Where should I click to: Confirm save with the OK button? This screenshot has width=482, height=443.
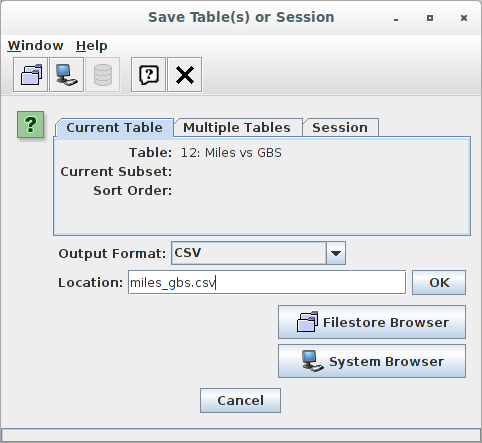point(439,283)
